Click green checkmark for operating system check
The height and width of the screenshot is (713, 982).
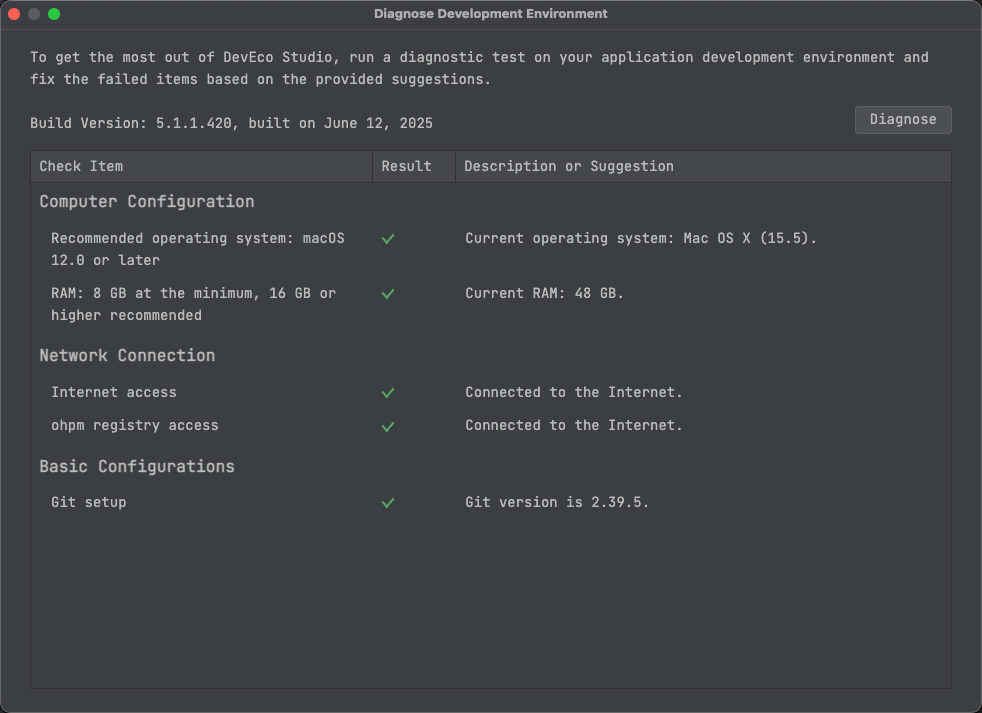pos(388,239)
